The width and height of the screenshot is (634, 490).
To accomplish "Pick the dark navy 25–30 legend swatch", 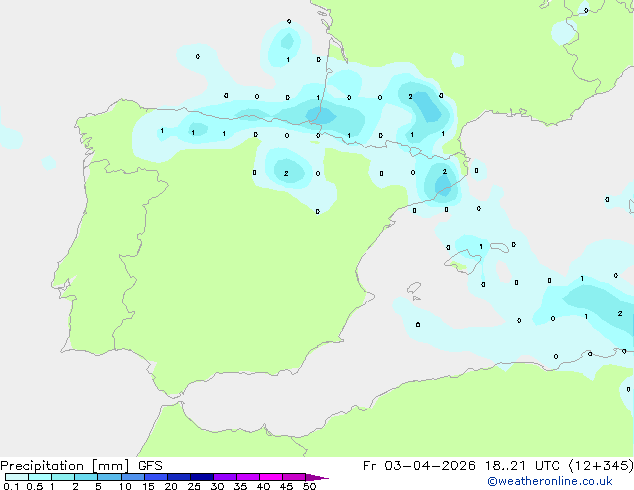I will point(202,477).
